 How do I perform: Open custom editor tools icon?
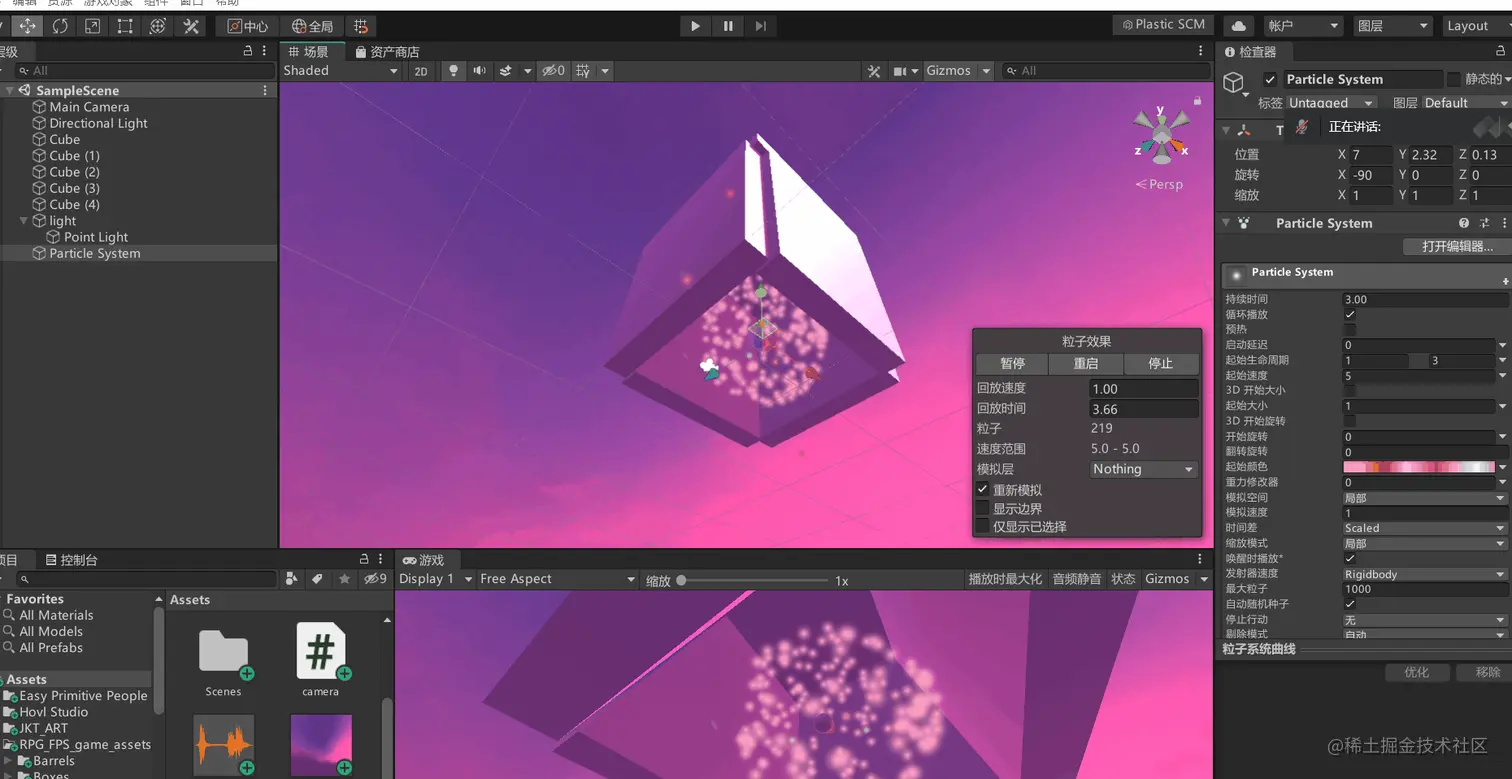(x=190, y=26)
